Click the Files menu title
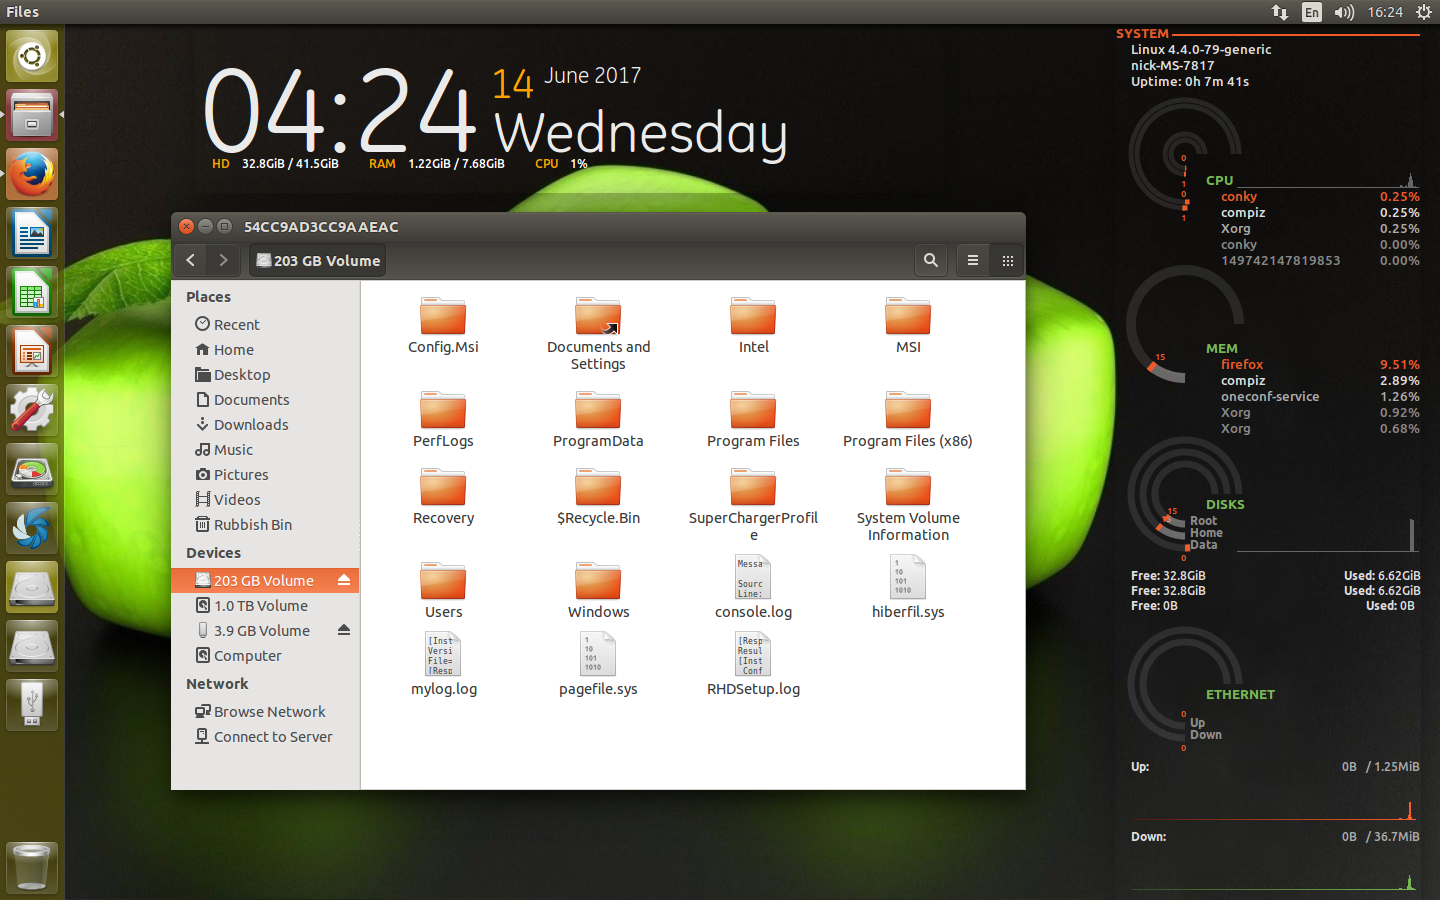1440x900 pixels. coord(22,12)
